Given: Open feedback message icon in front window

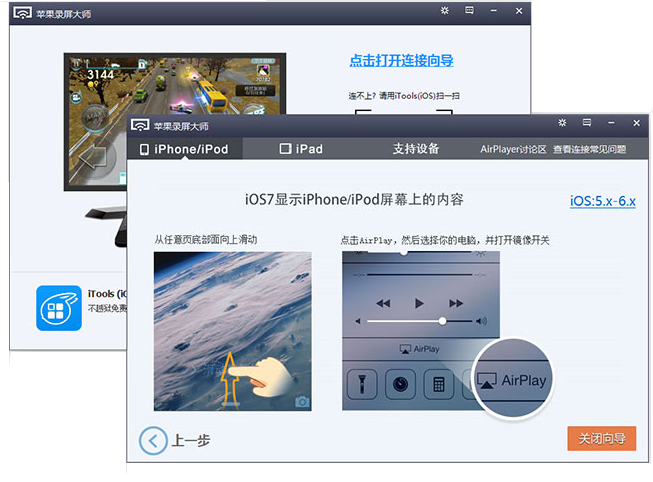Looking at the screenshot, I should coord(587,122).
